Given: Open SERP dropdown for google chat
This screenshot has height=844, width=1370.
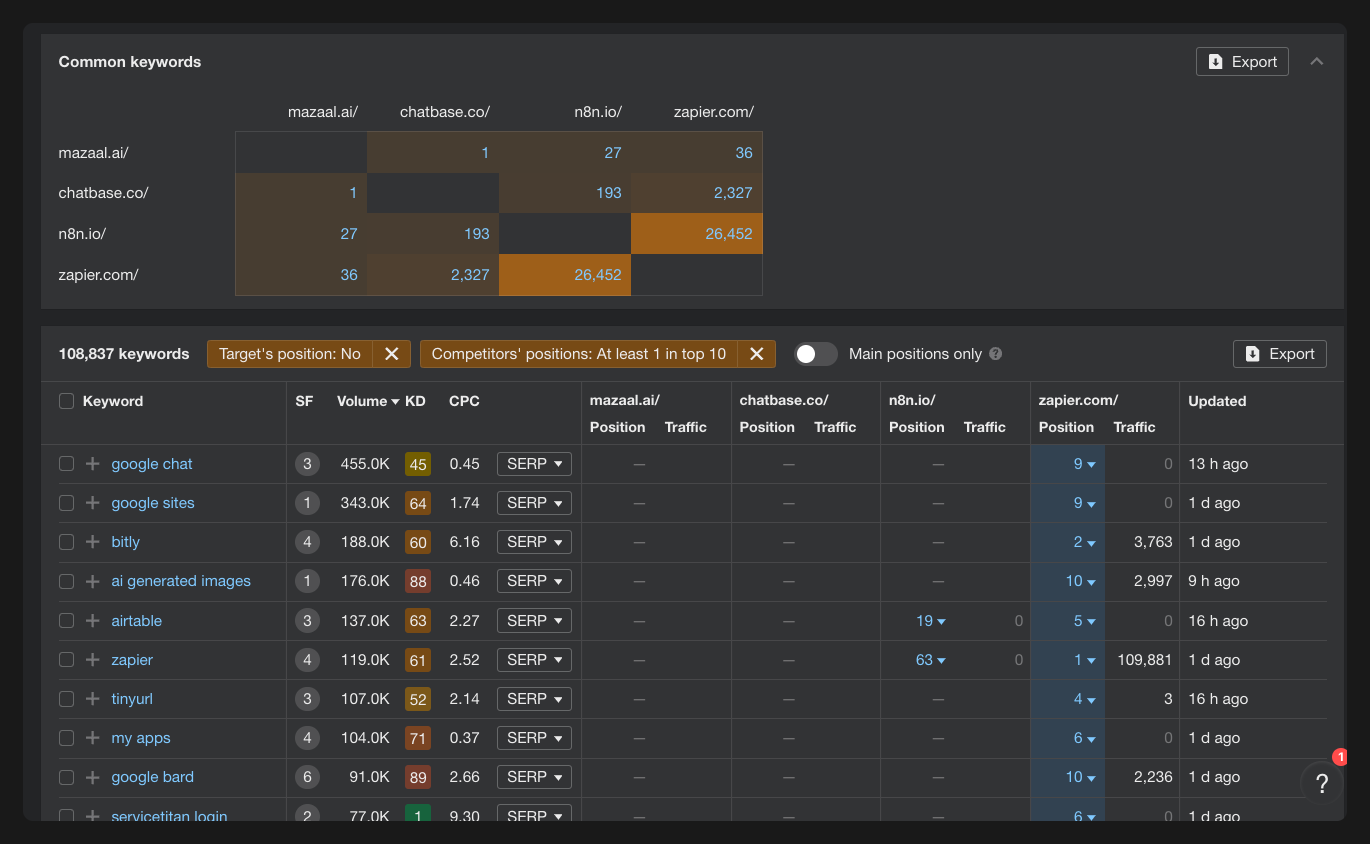Looking at the screenshot, I should pyautogui.click(x=534, y=464).
